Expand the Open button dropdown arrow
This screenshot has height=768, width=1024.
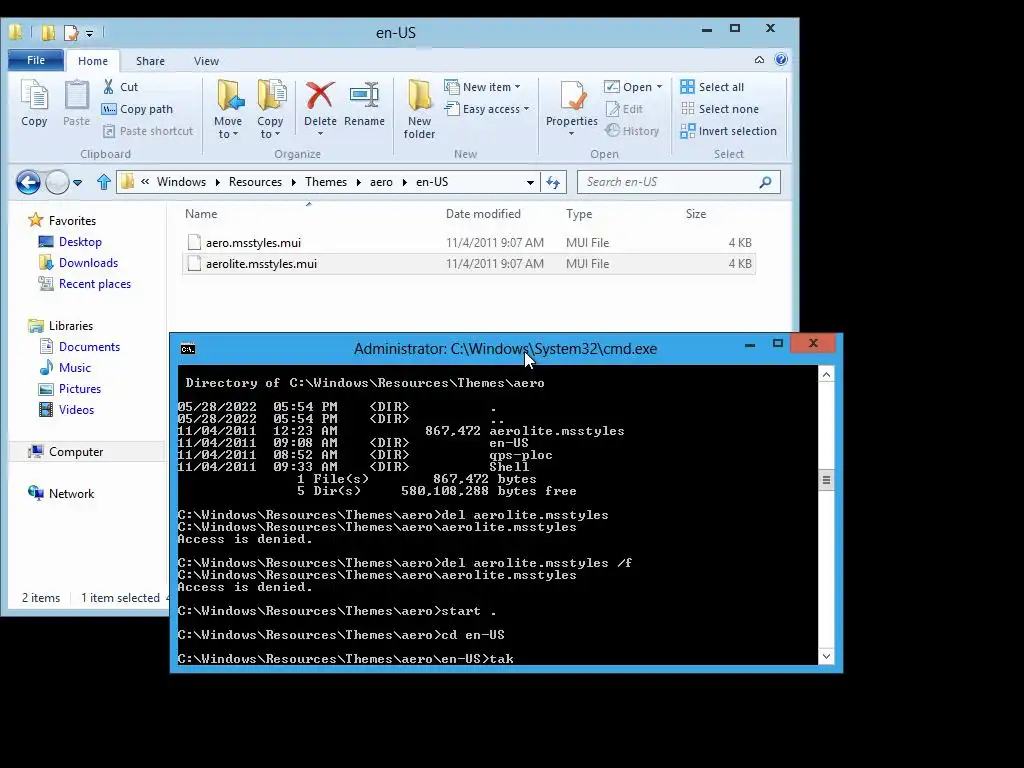660,87
